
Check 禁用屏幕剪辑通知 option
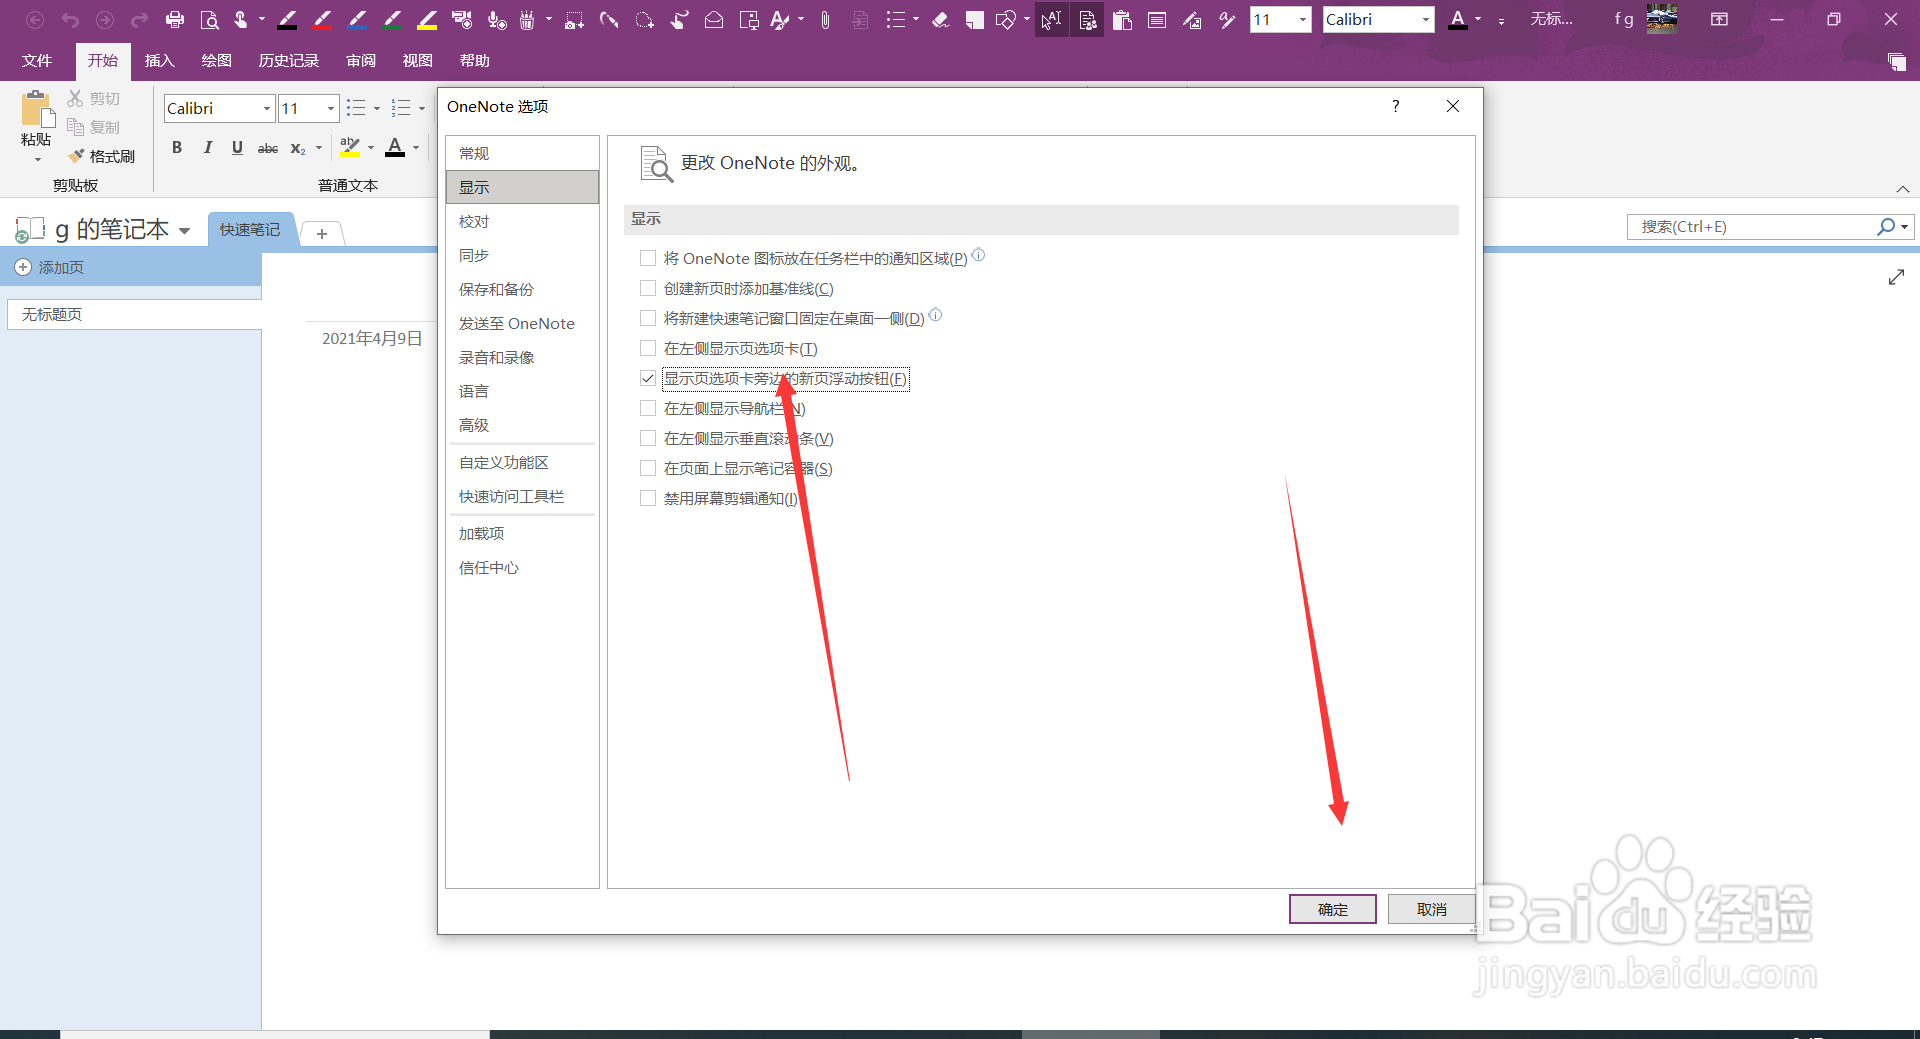[648, 499]
